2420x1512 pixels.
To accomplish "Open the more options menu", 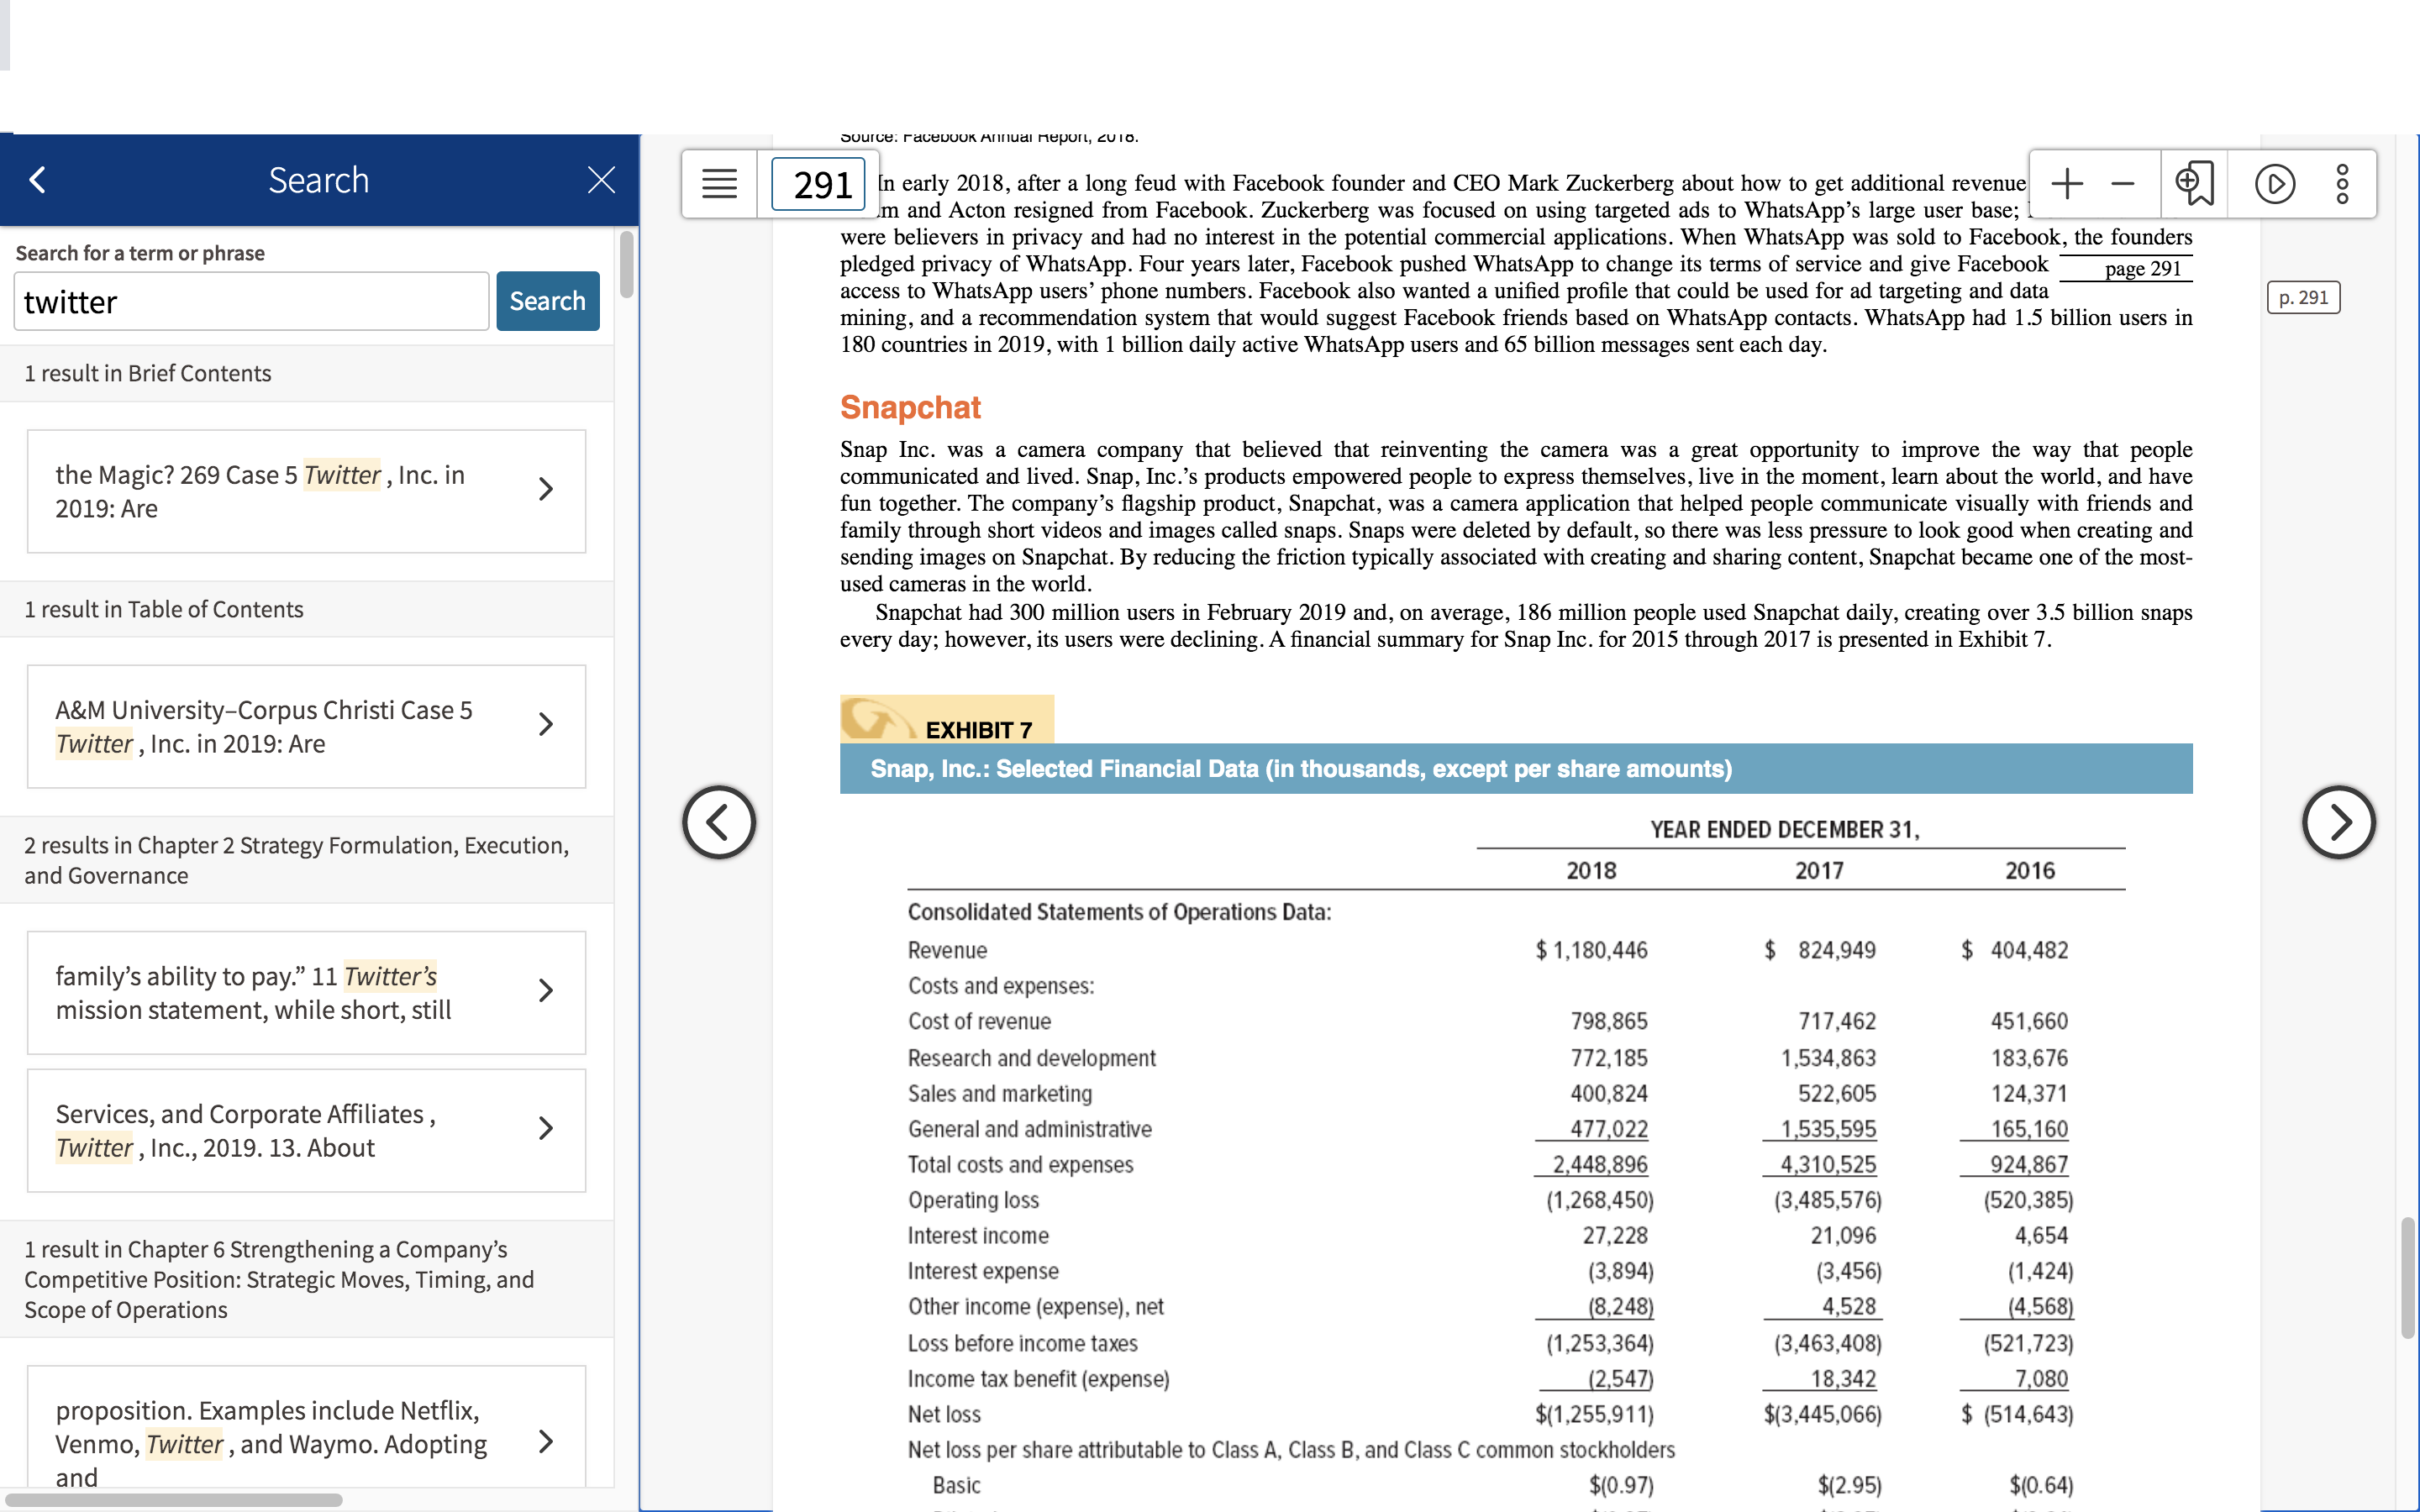I will [2342, 184].
